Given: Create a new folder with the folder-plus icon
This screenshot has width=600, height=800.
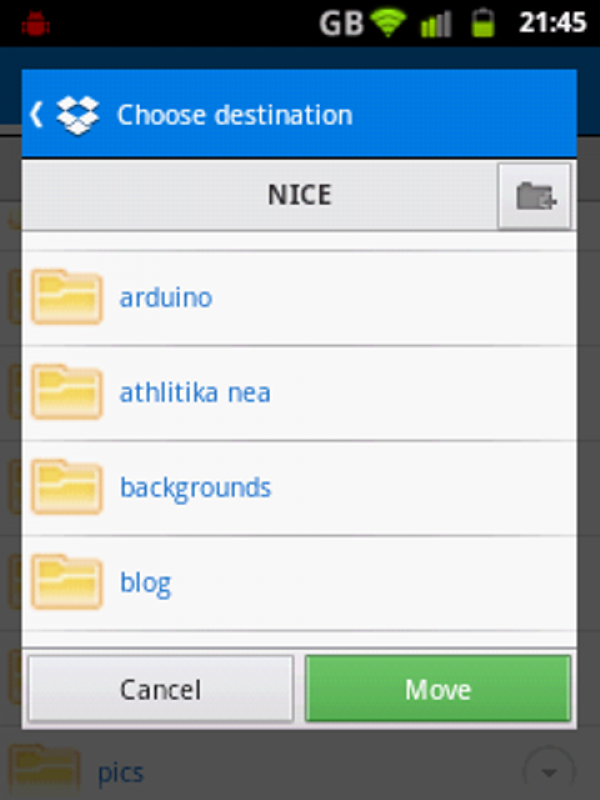Looking at the screenshot, I should click(x=534, y=196).
